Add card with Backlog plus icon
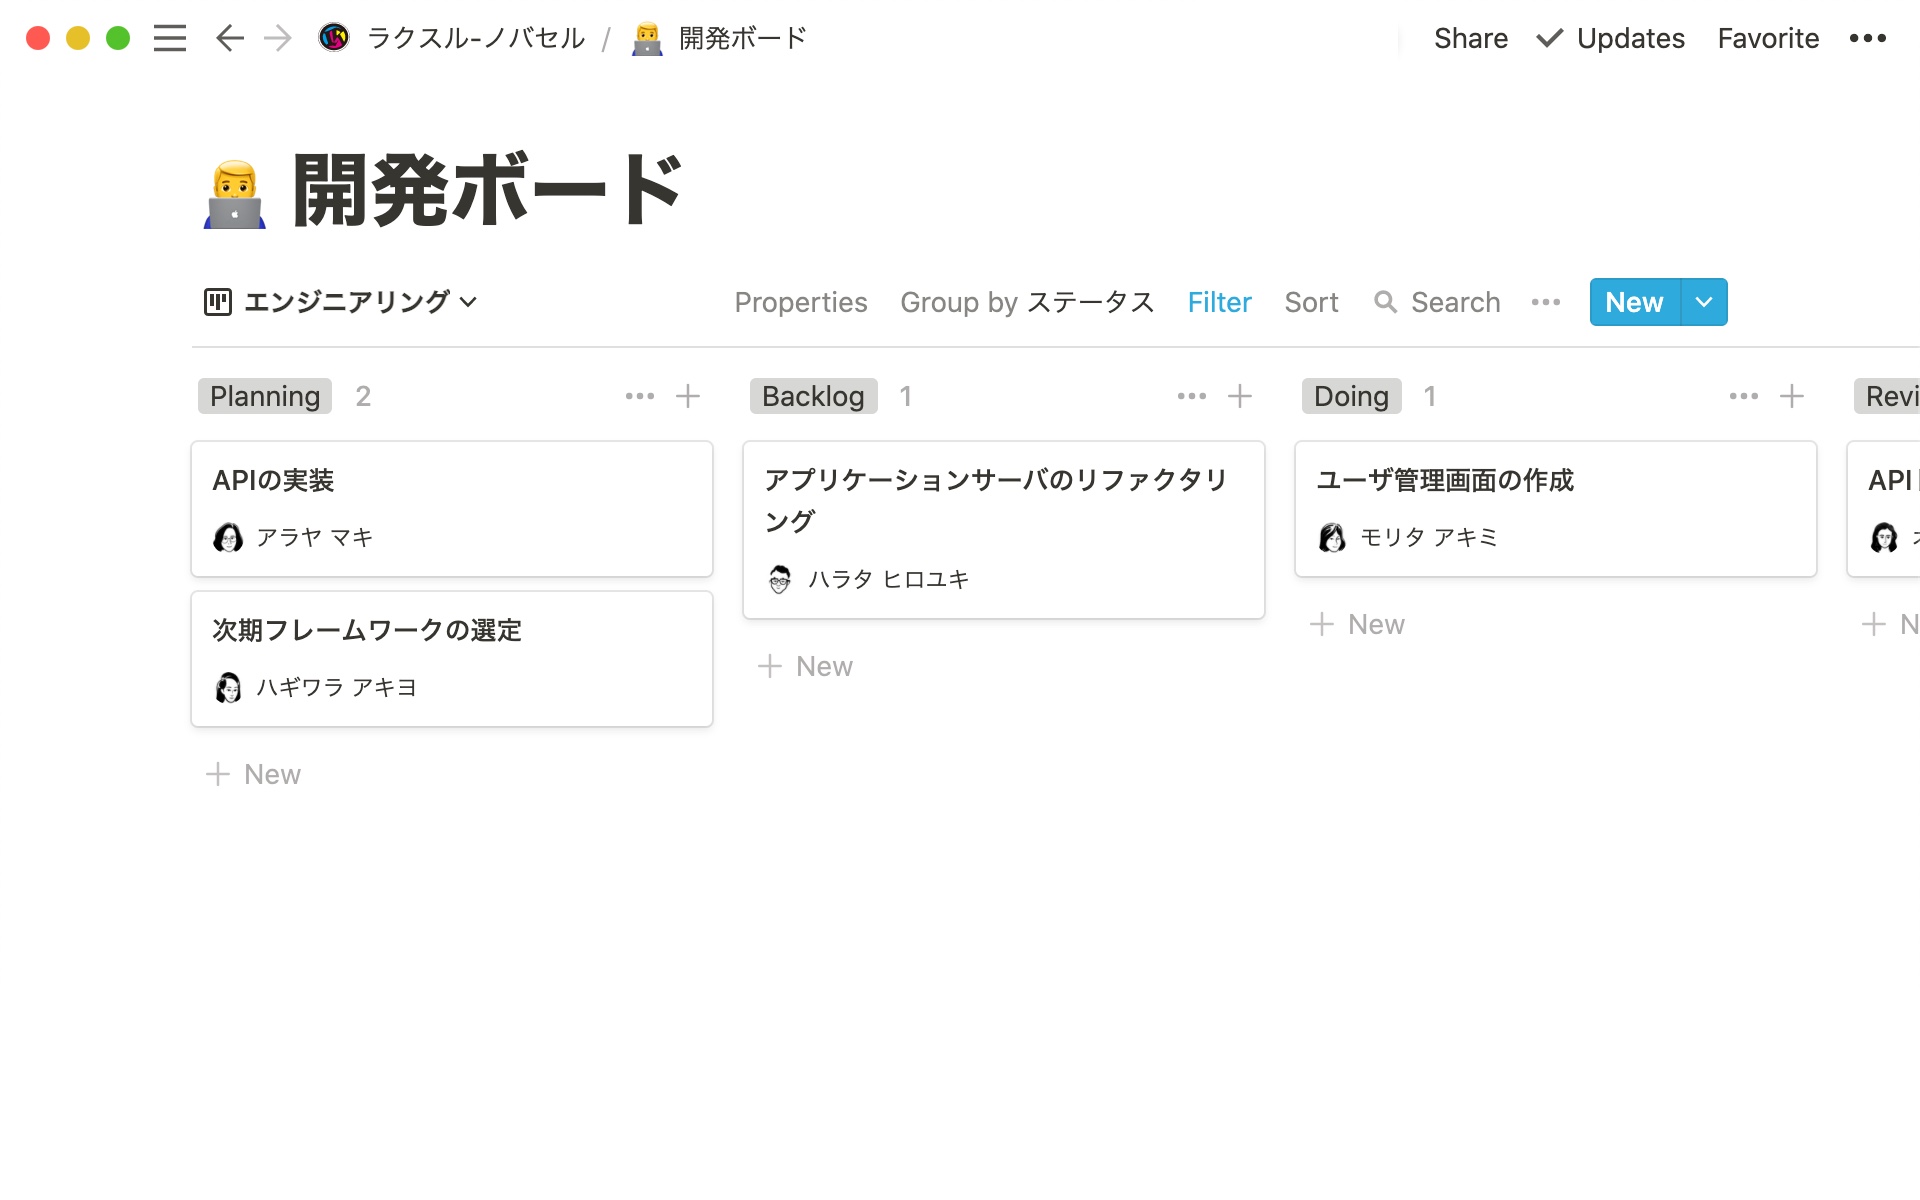Screen dimensions: 1920x1200 click(x=1240, y=396)
